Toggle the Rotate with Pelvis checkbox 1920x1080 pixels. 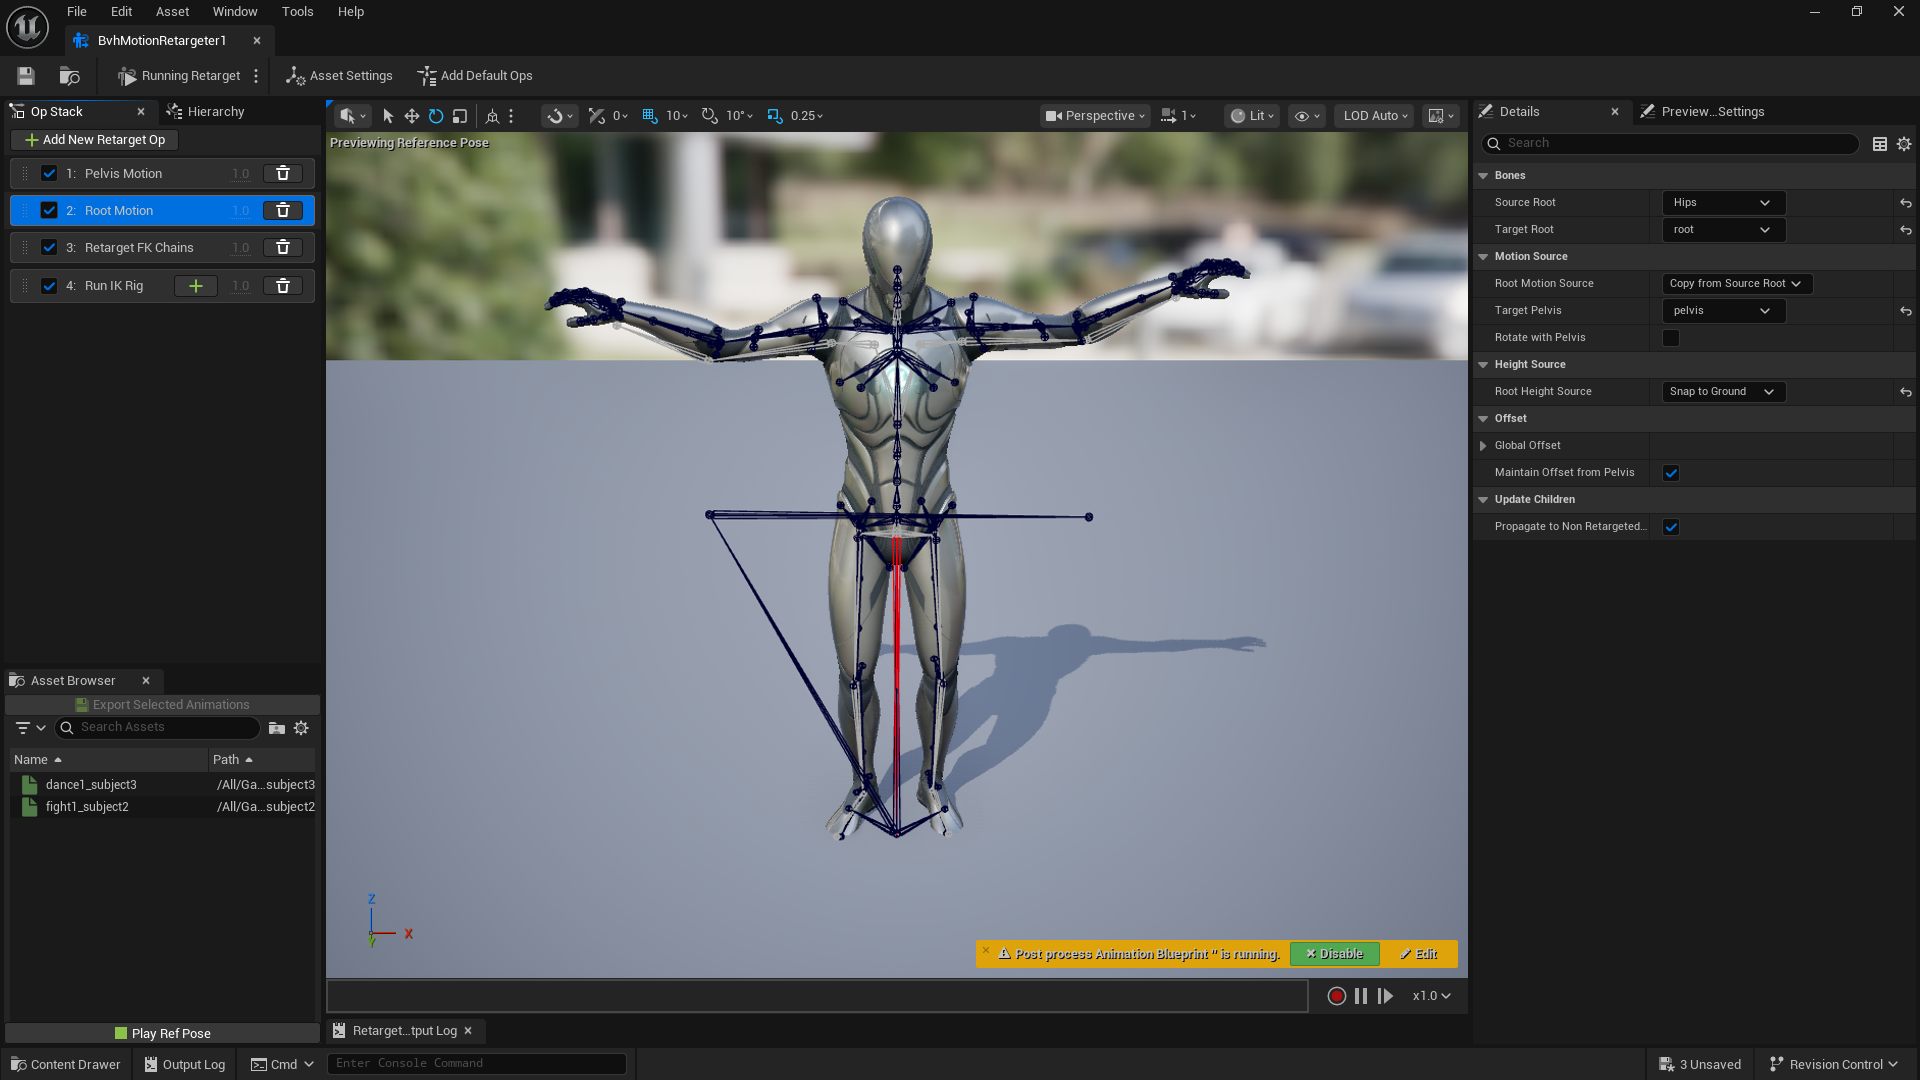click(x=1671, y=338)
